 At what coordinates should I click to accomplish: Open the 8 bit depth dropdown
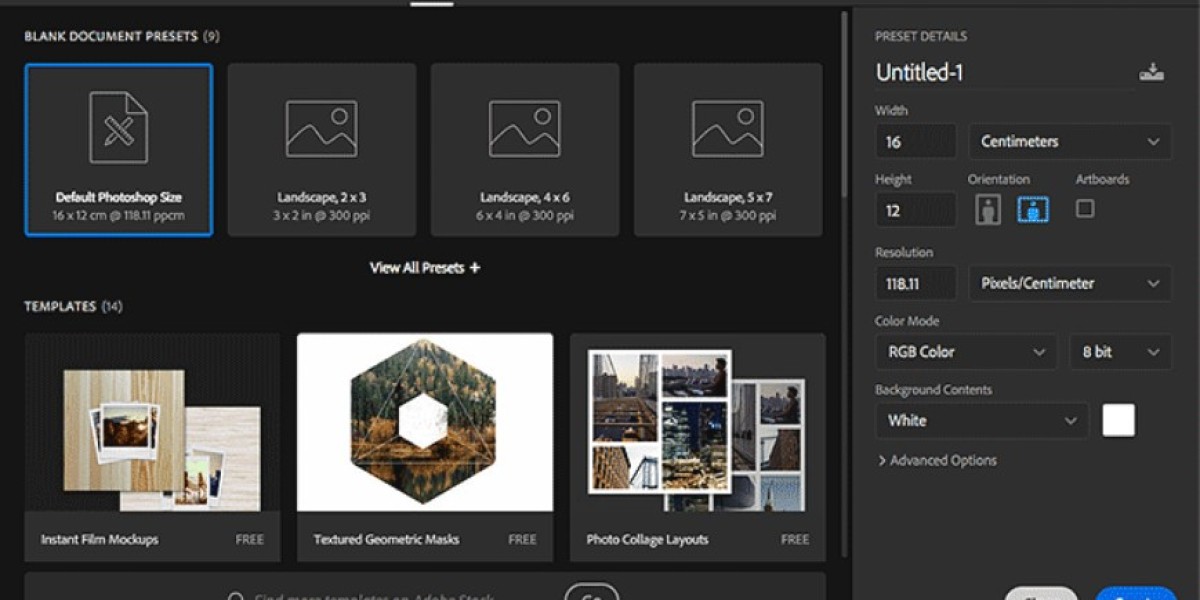[1120, 352]
